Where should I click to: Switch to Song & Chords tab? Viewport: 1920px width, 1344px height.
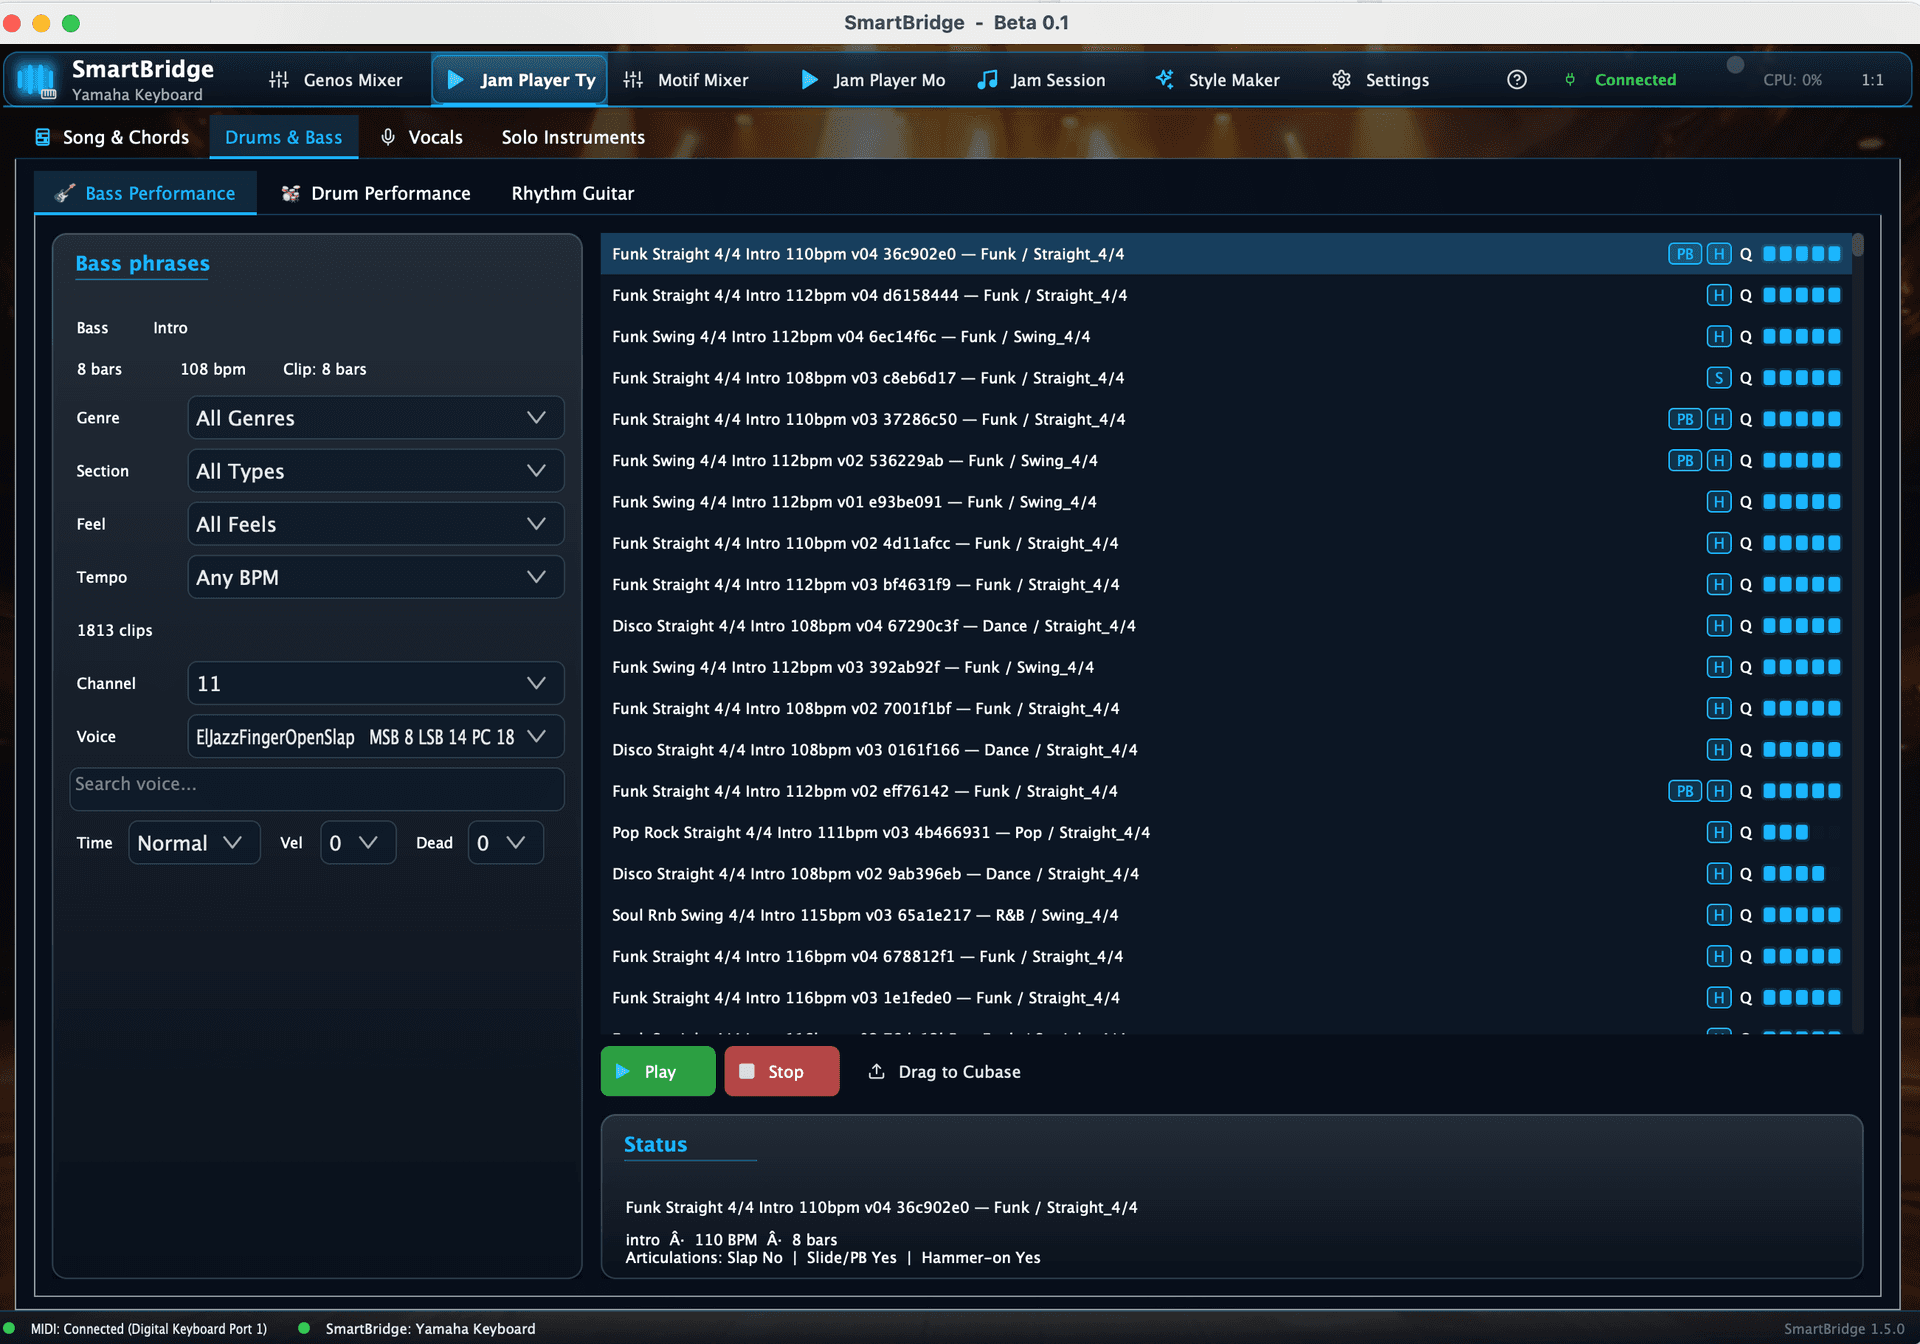click(112, 137)
